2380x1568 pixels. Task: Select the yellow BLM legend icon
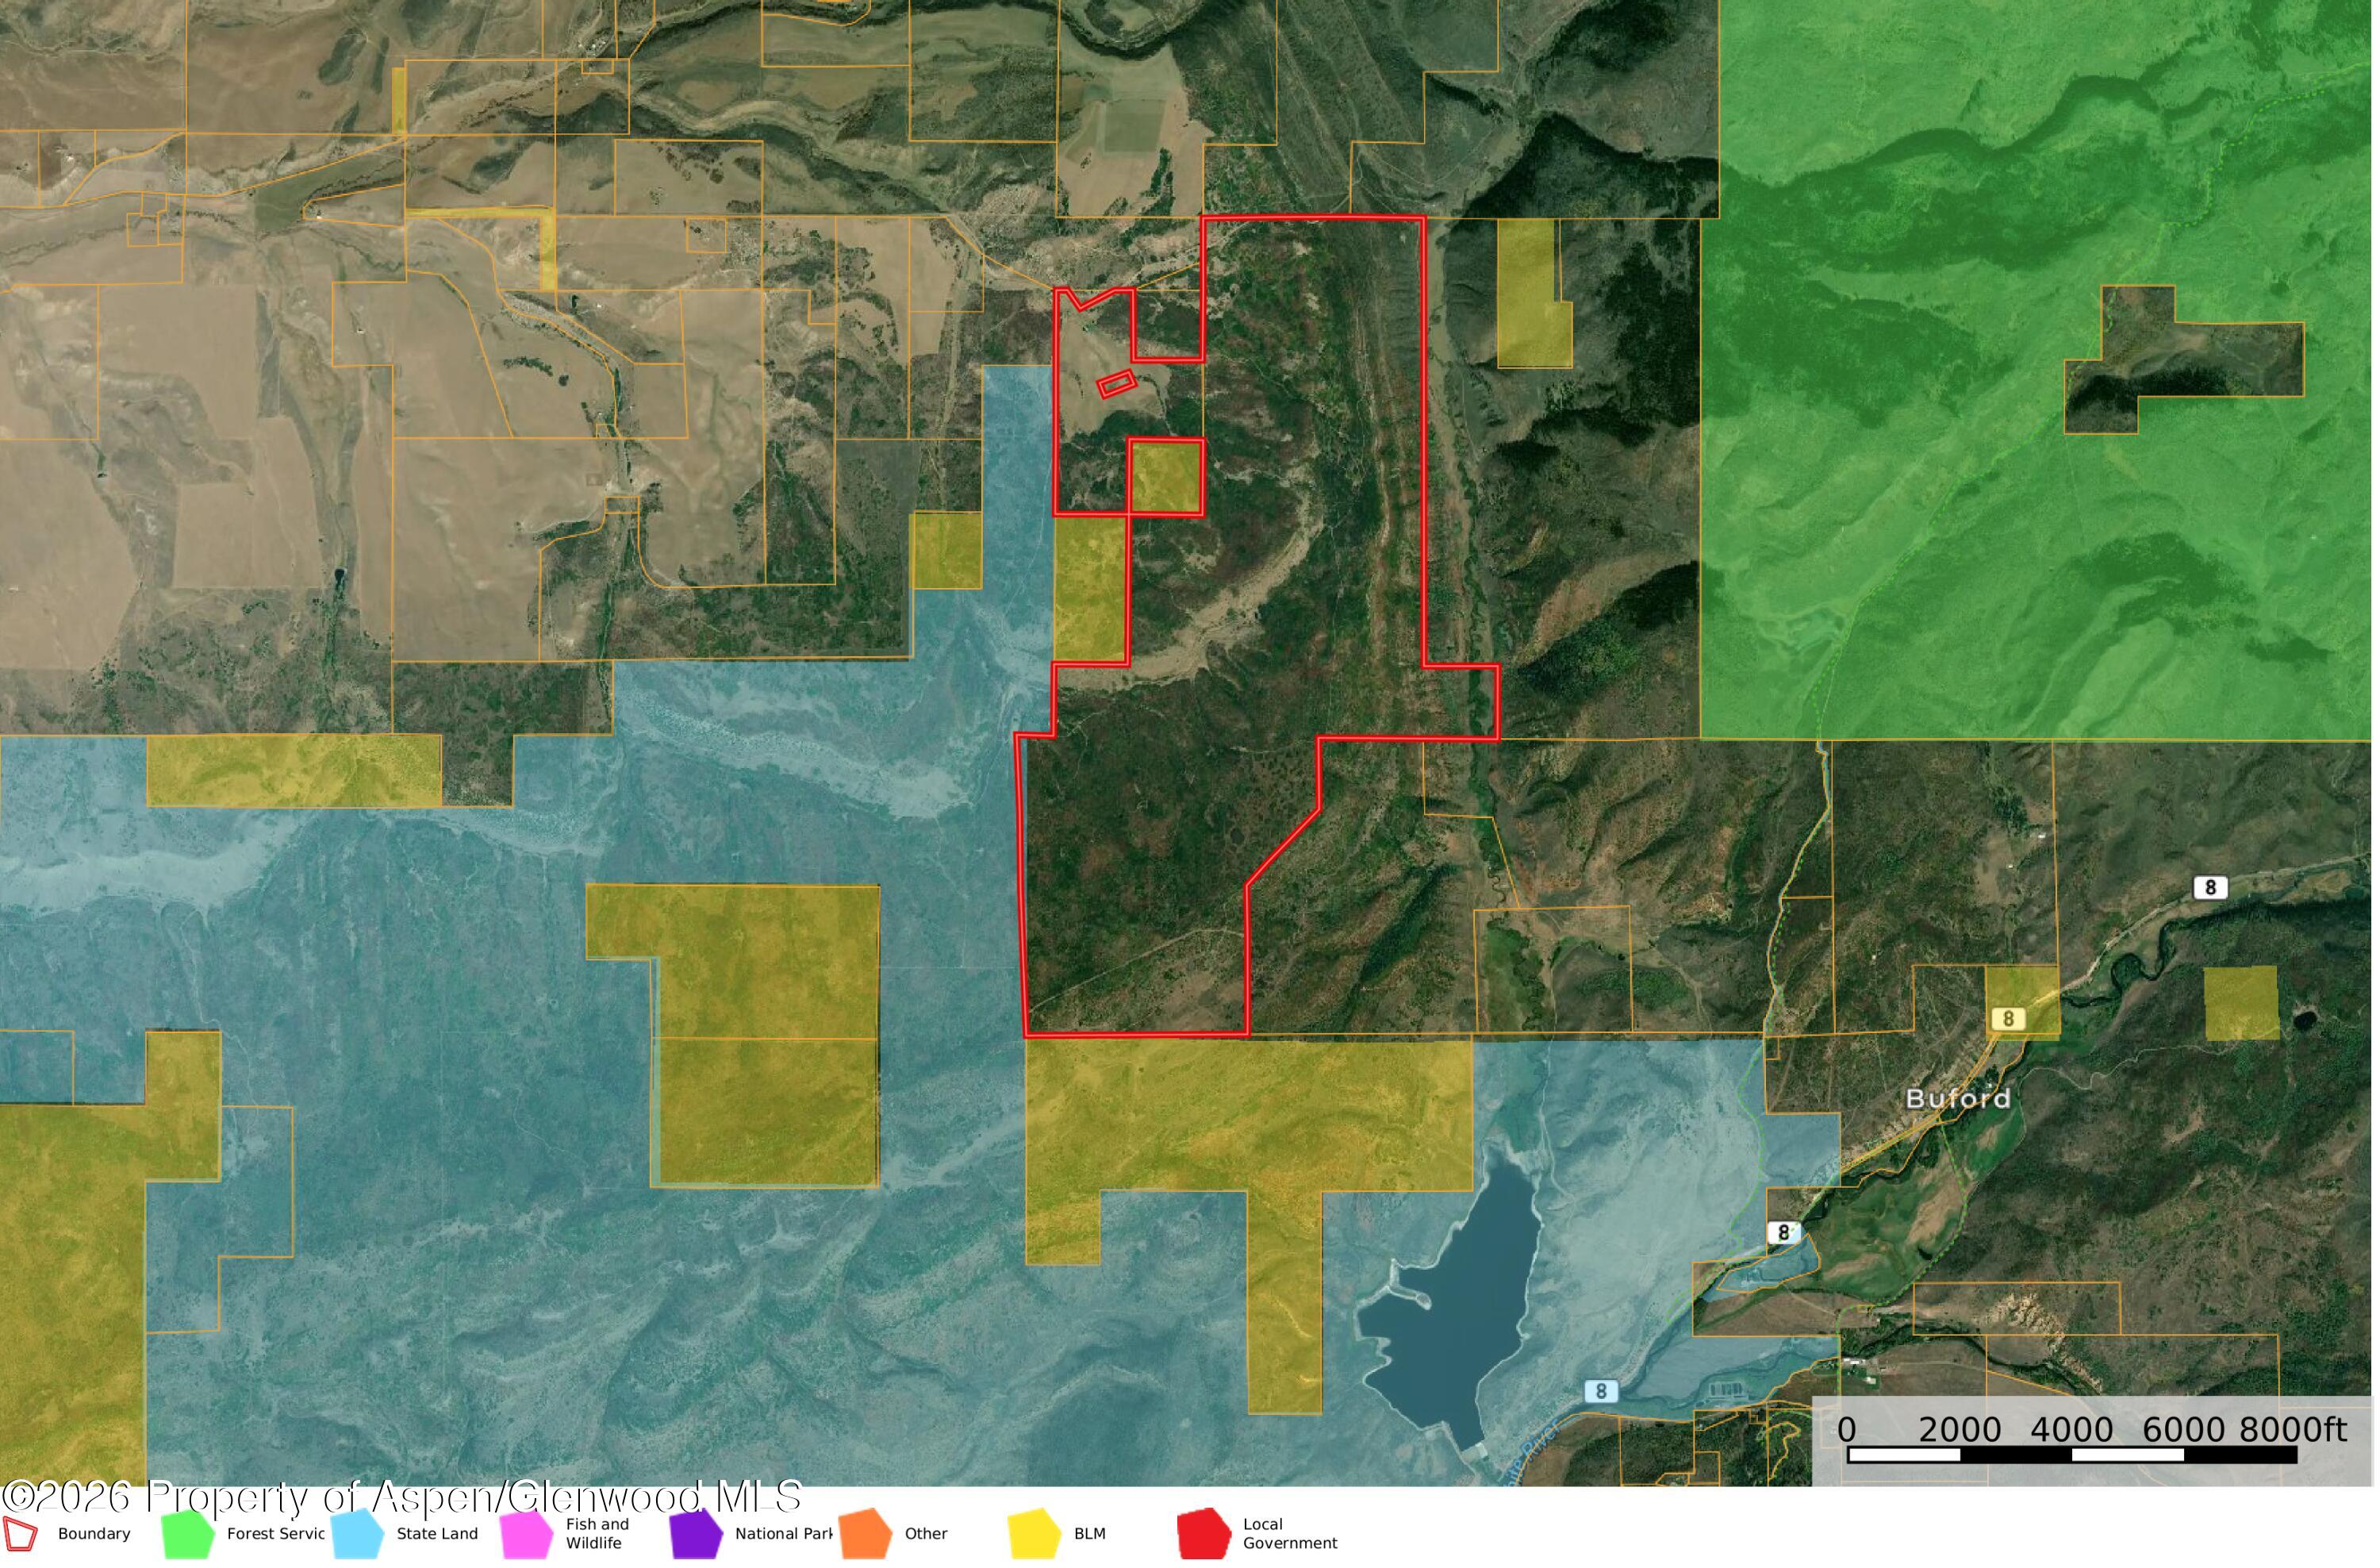point(1037,1535)
